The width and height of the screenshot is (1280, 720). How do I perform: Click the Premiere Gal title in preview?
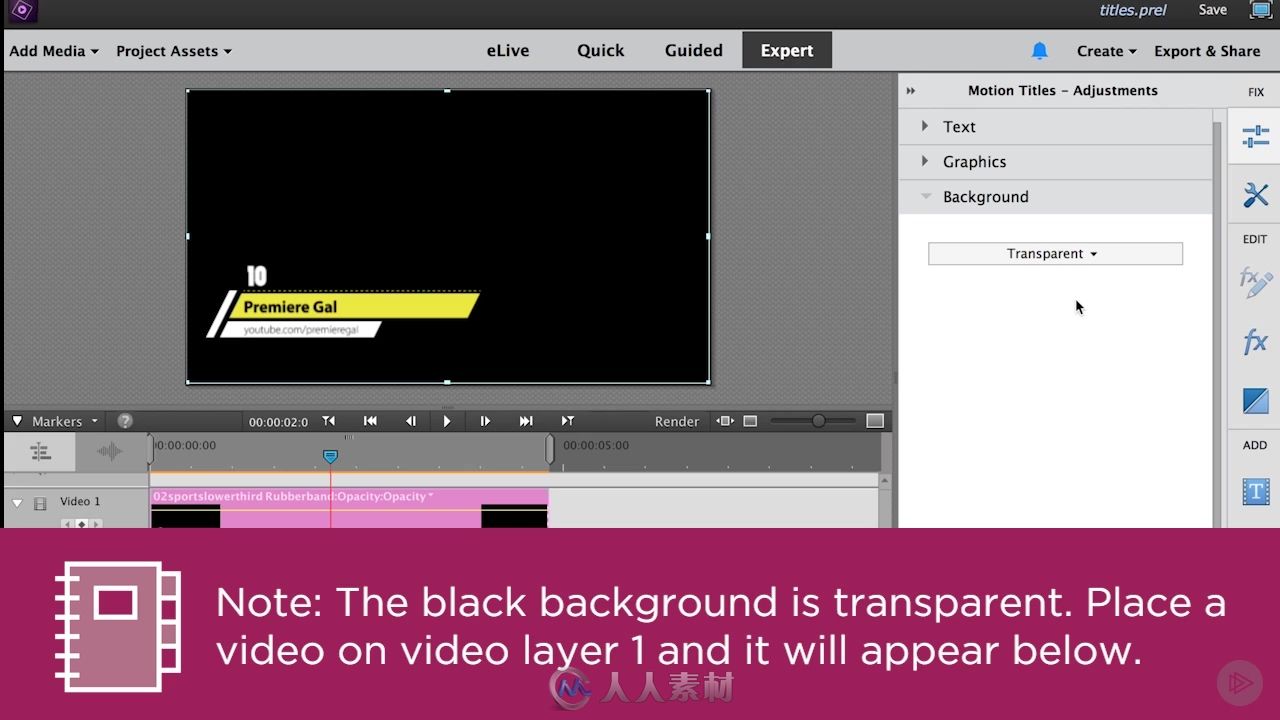point(290,307)
